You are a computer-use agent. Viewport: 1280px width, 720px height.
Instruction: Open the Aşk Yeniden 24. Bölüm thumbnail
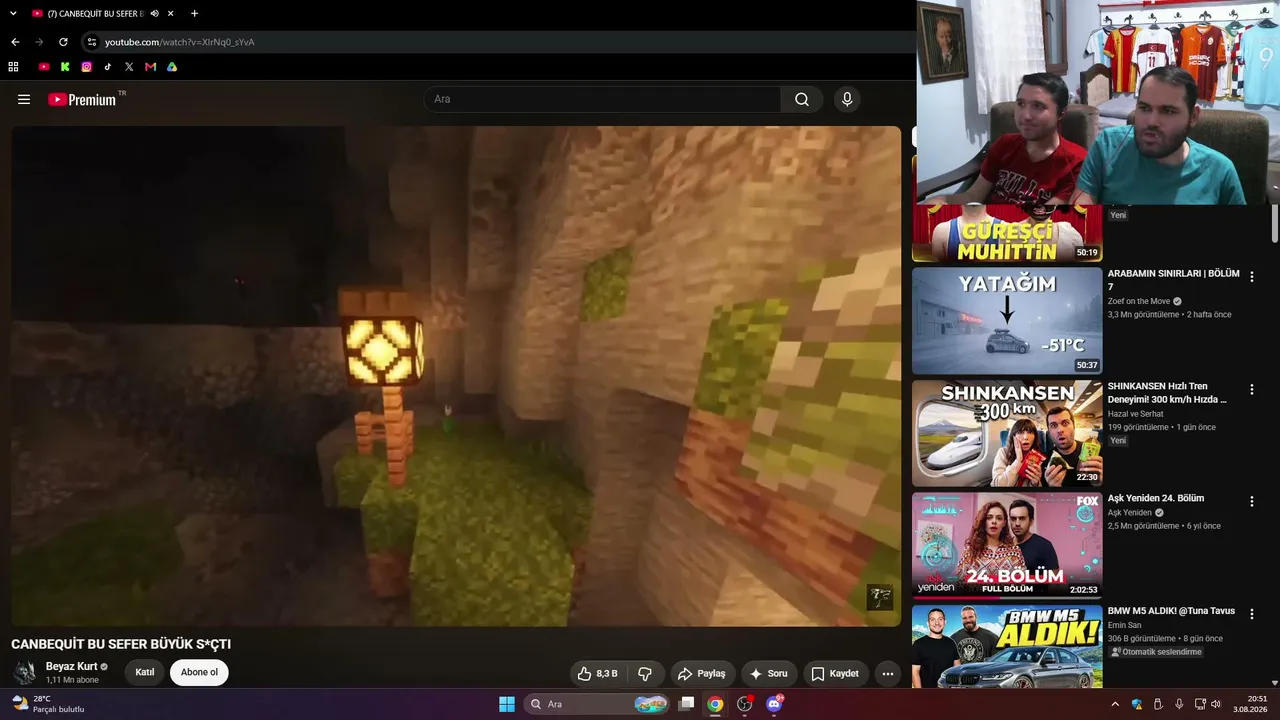(x=1007, y=546)
